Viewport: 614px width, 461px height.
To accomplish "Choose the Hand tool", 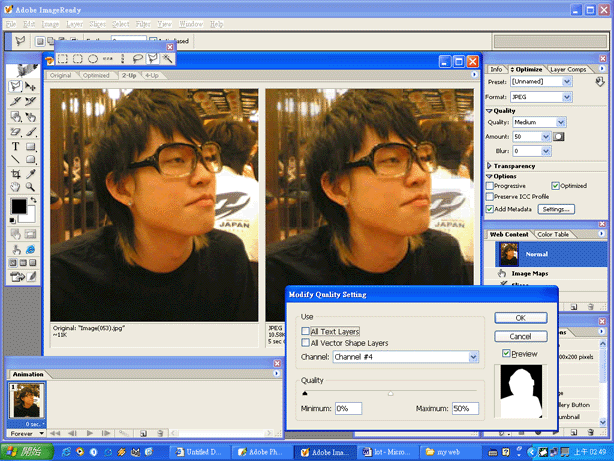I will pos(15,187).
